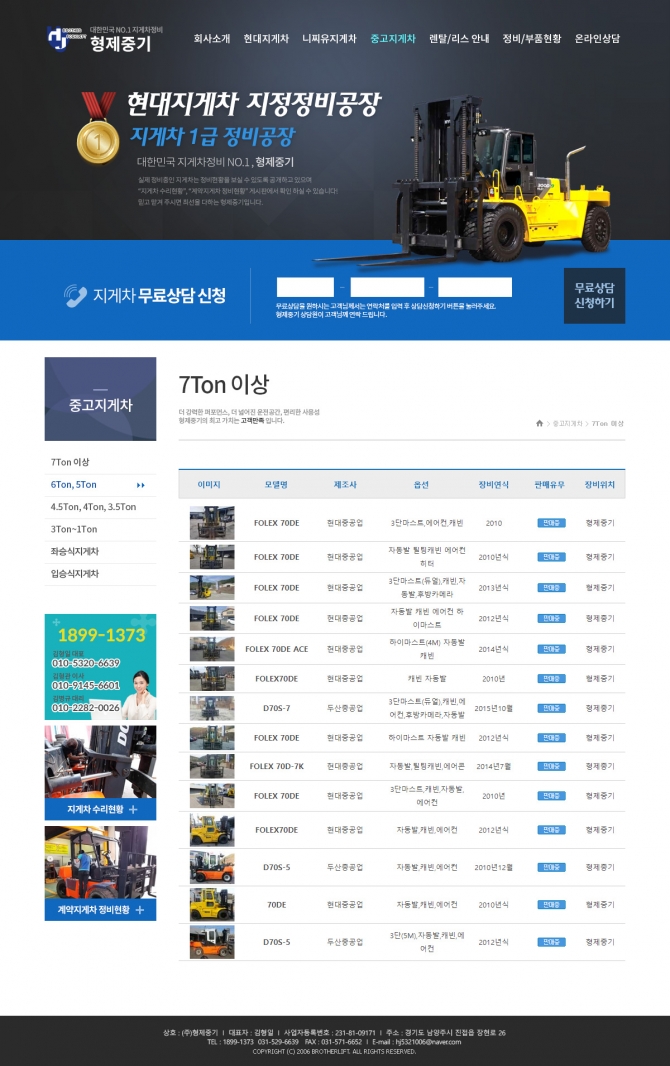Click the 이미지 column header
Image resolution: width=670 pixels, height=1066 pixels.
[x=209, y=485]
